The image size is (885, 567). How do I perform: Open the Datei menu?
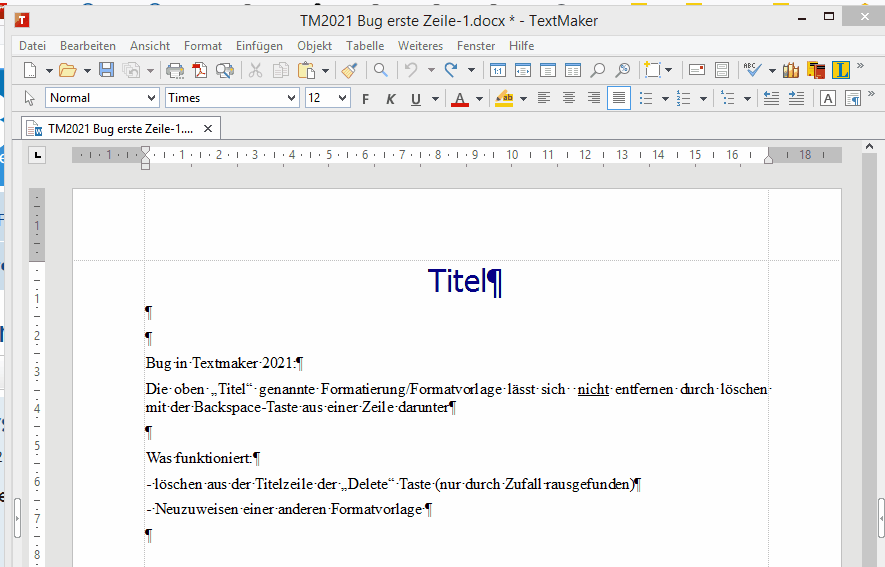pos(32,46)
